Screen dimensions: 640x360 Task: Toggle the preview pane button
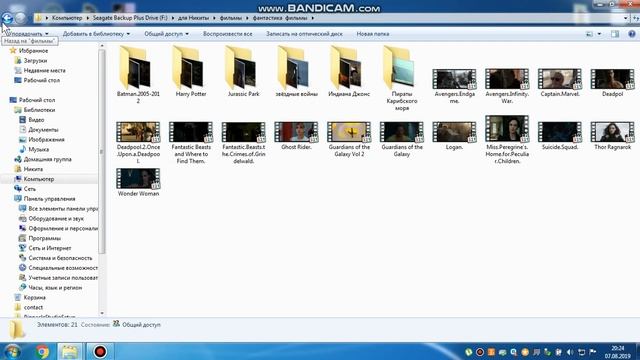click(x=615, y=34)
